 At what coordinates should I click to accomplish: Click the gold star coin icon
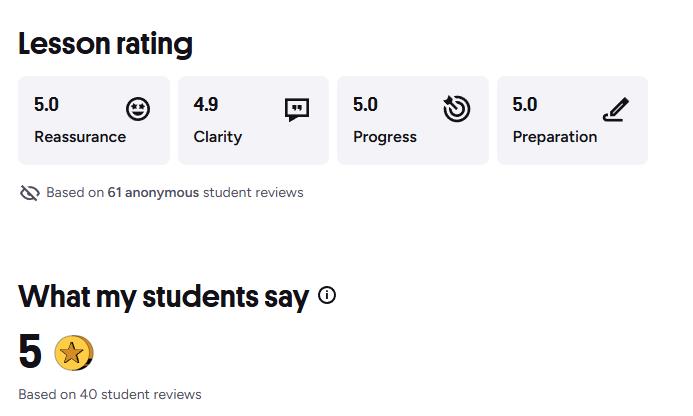click(73, 352)
